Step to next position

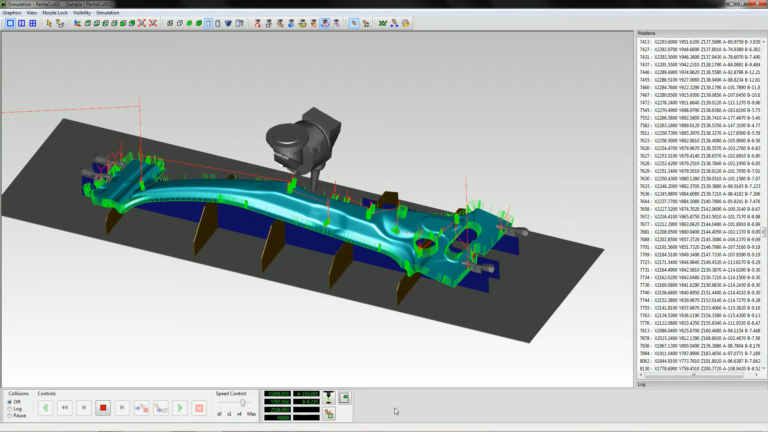coord(122,408)
